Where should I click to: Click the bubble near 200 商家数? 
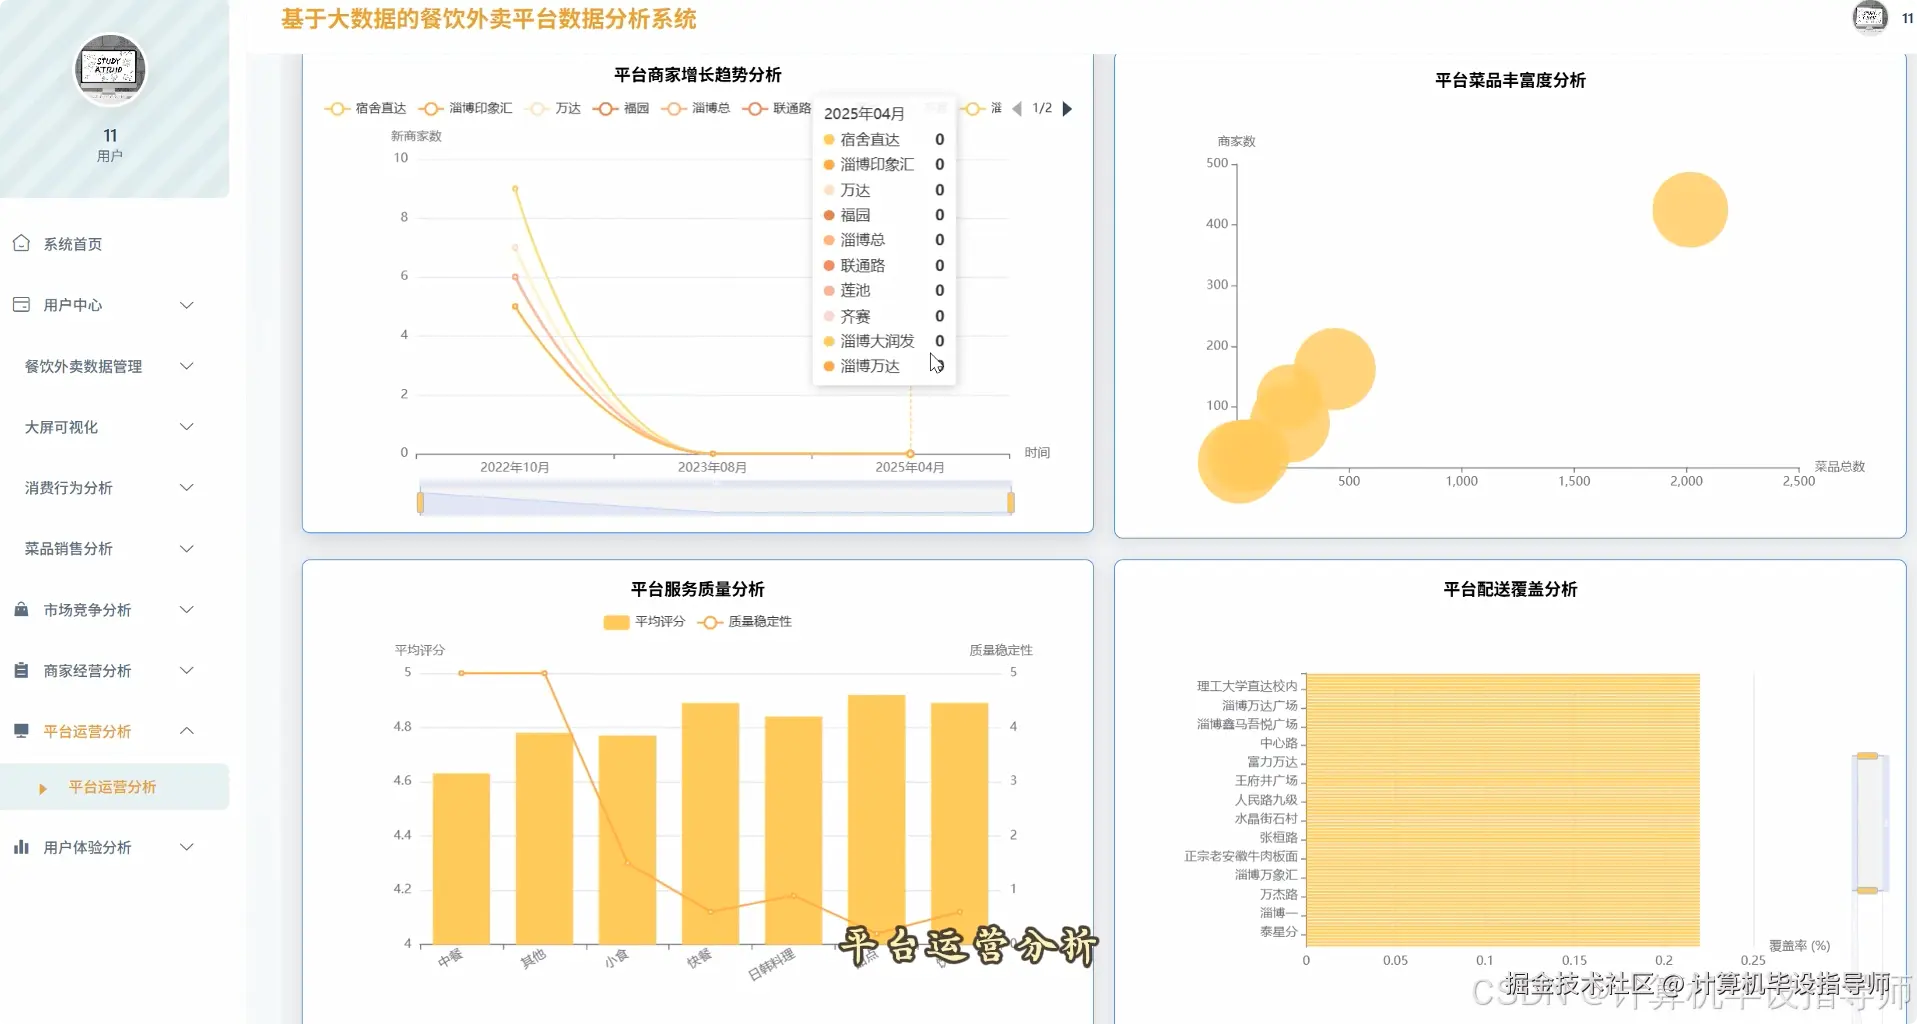[x=1334, y=369]
